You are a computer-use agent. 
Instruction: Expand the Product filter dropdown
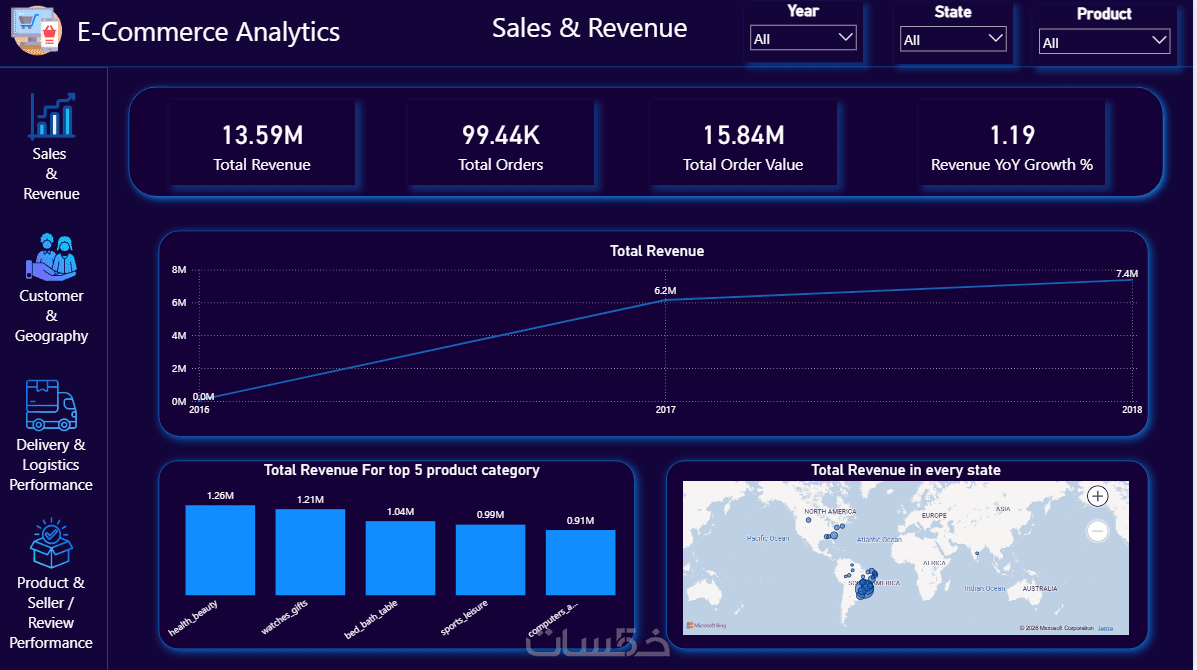pyautogui.click(x=1104, y=43)
